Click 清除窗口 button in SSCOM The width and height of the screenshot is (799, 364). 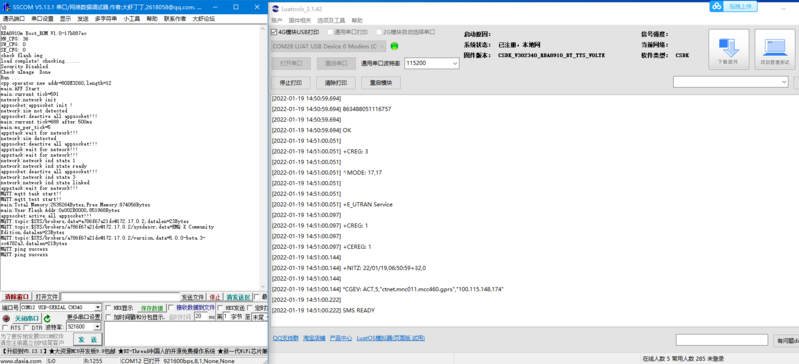pos(17,297)
